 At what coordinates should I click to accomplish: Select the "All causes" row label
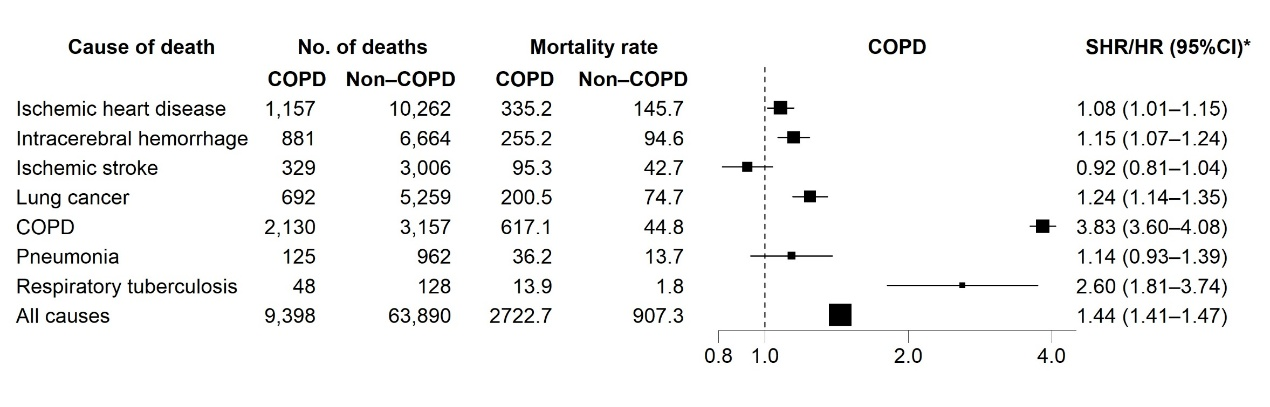pos(63,316)
